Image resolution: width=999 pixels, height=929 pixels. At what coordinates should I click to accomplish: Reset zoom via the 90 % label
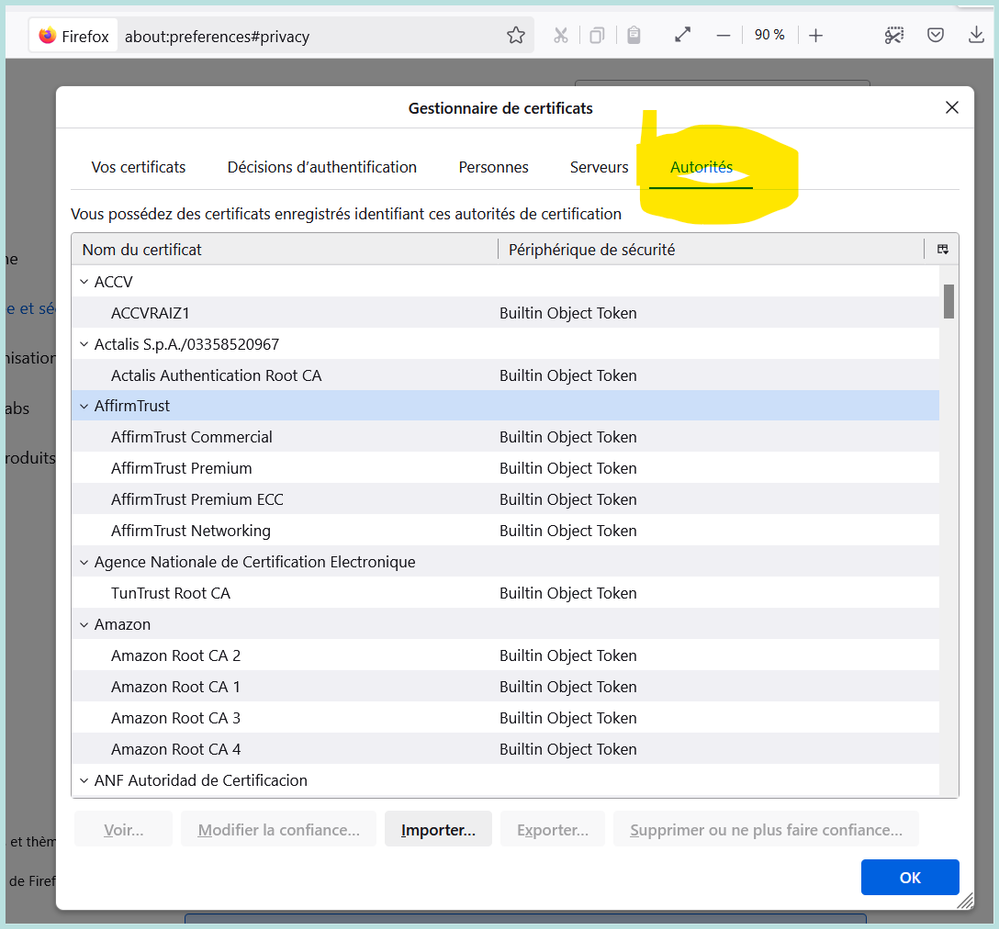[769, 35]
